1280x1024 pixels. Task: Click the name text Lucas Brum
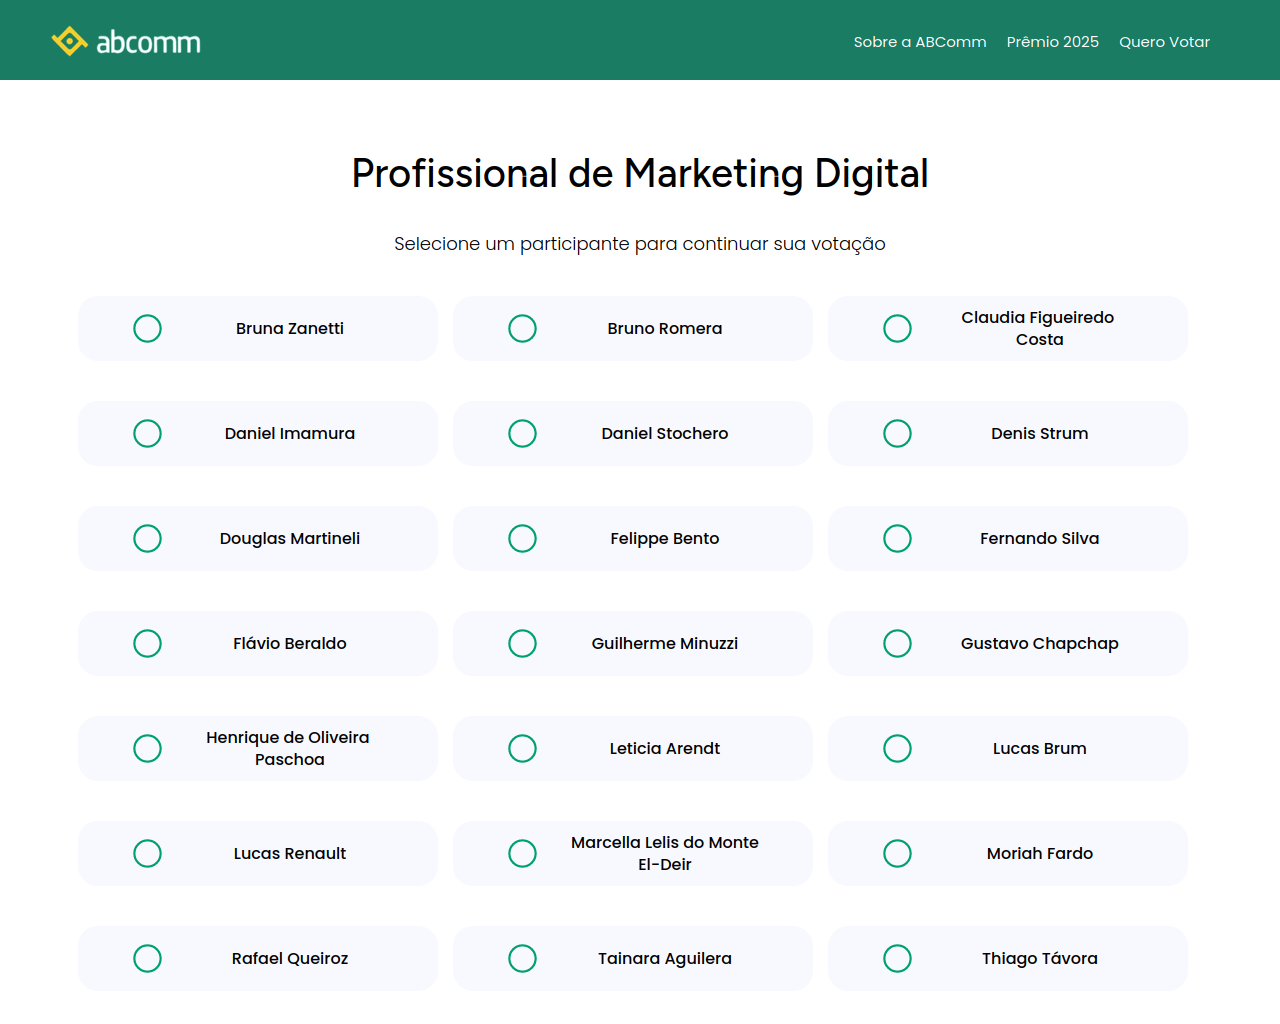pyautogui.click(x=1040, y=748)
